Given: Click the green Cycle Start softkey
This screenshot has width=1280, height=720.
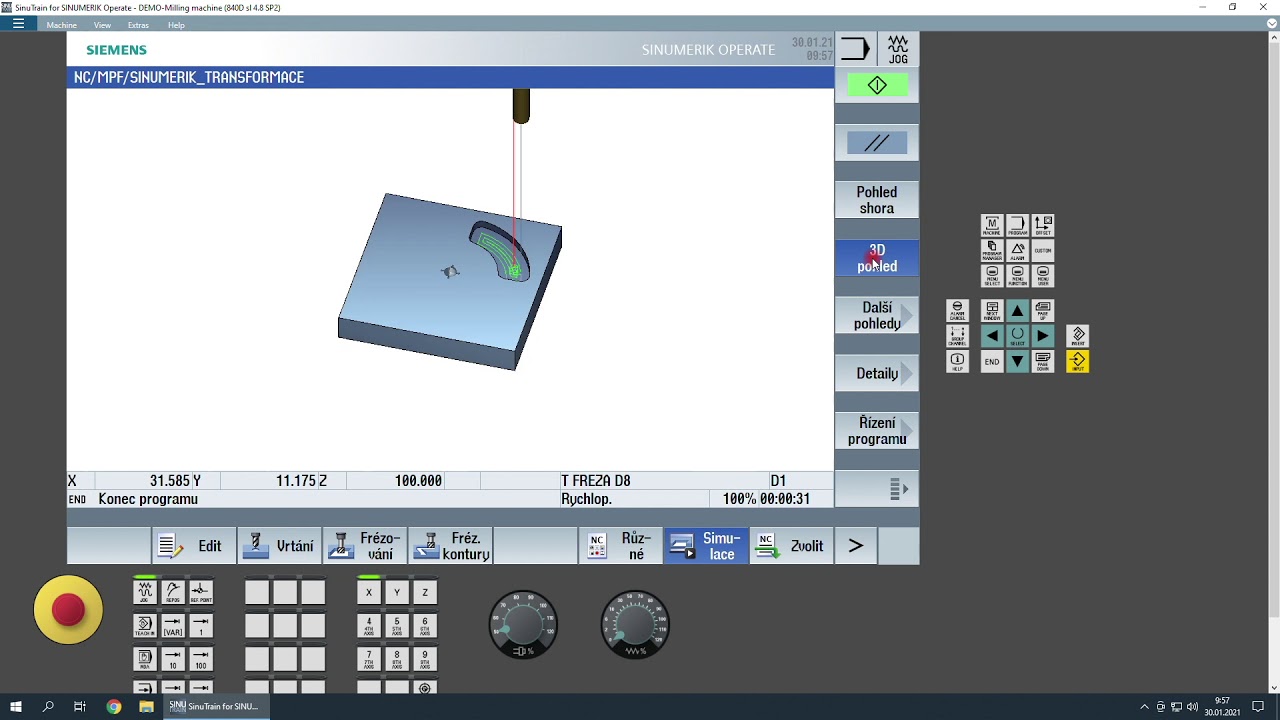Looking at the screenshot, I should (877, 86).
